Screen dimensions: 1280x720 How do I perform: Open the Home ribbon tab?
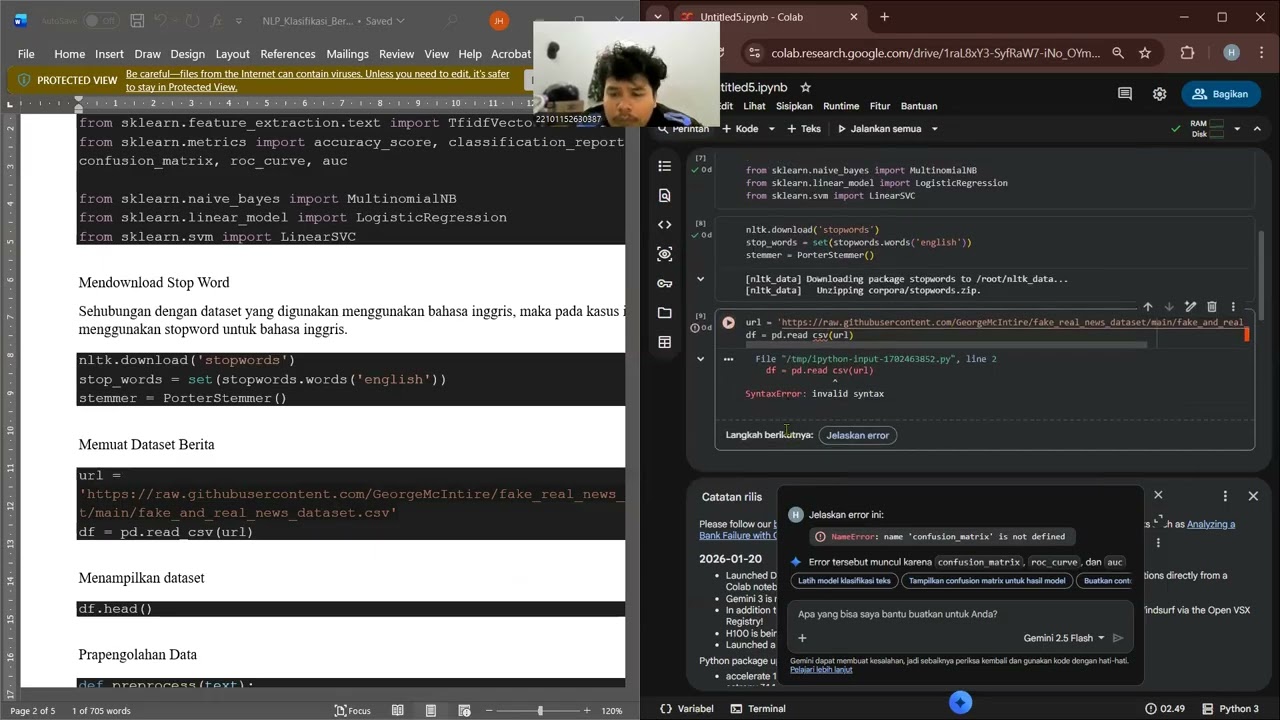click(x=69, y=54)
